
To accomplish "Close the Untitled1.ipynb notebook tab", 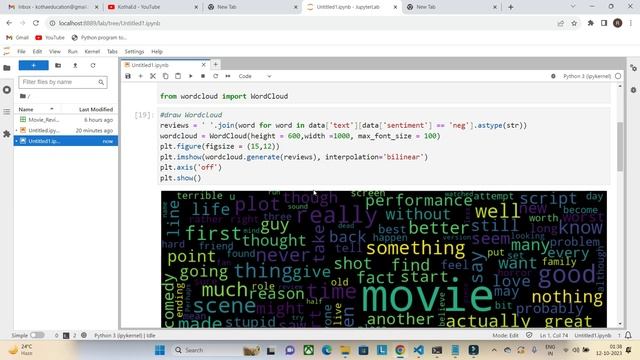I will point(203,65).
